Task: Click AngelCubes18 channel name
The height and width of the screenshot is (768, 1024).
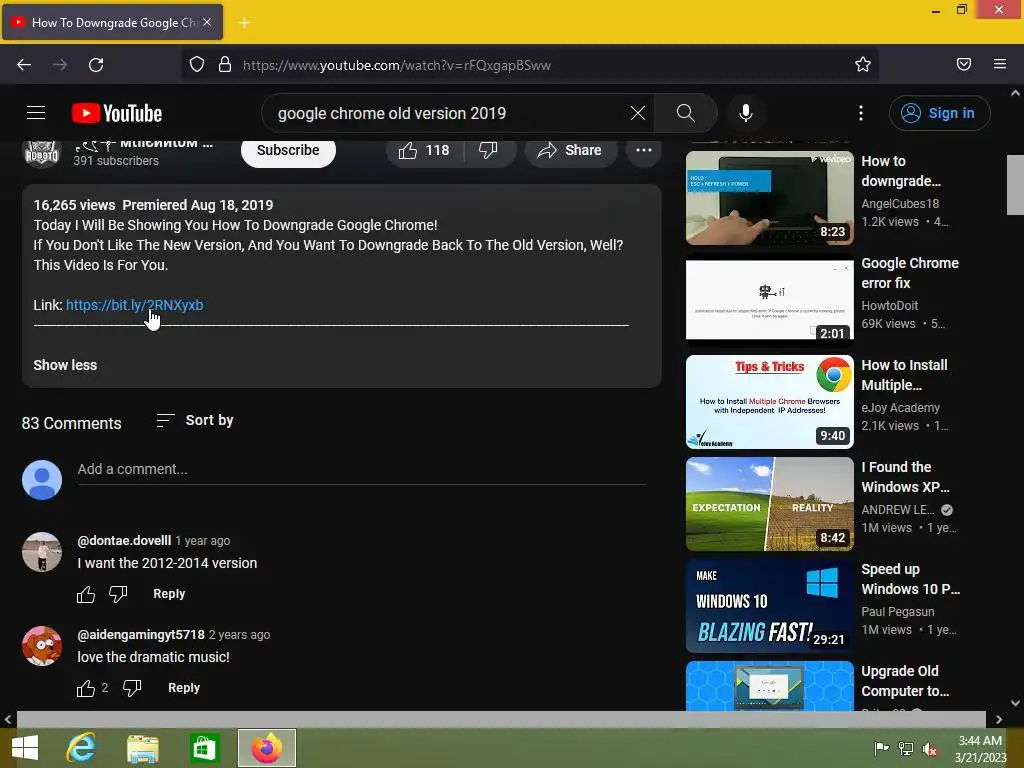Action: click(x=900, y=204)
